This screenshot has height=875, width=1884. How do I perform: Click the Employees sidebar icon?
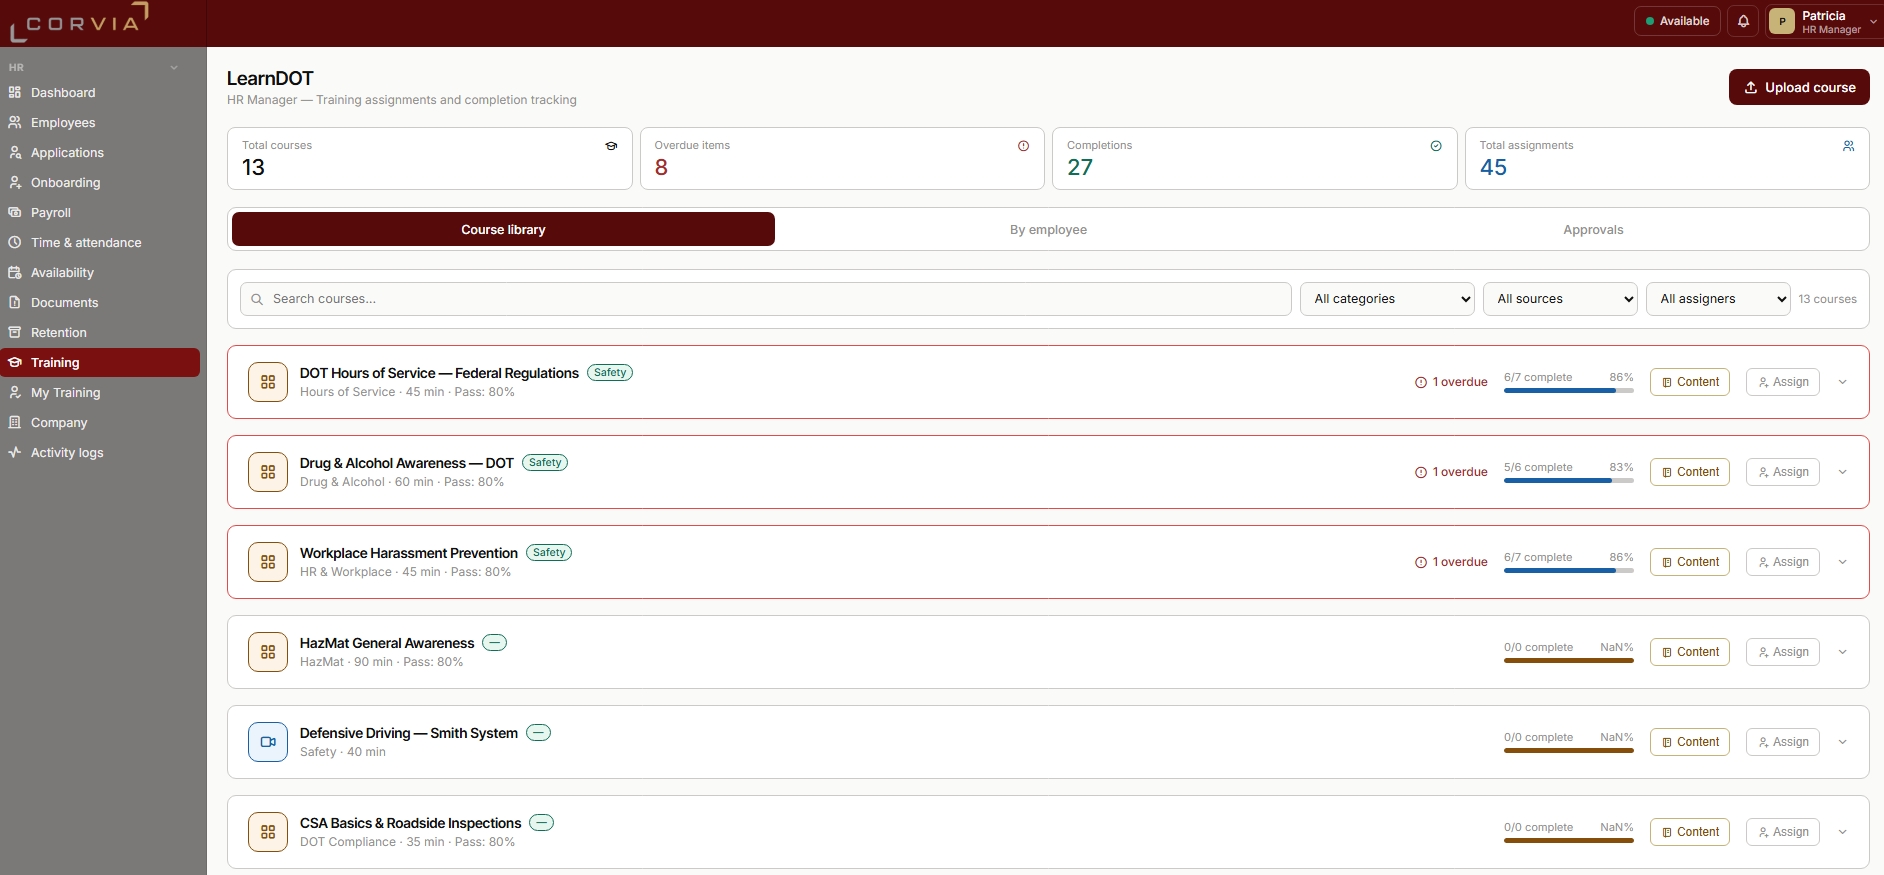coord(15,122)
